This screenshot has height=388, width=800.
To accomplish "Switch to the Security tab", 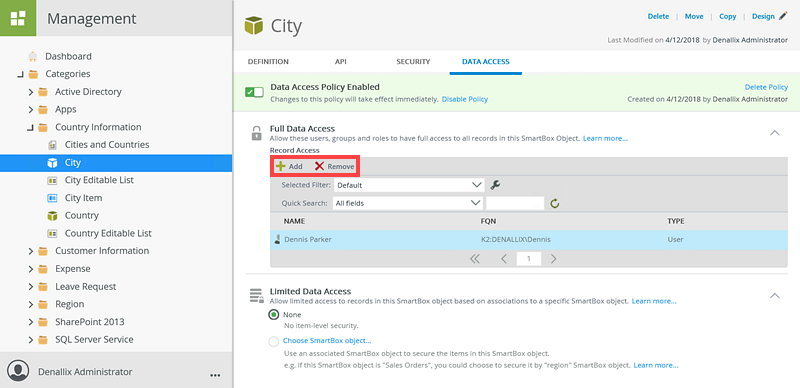I will pos(413,62).
